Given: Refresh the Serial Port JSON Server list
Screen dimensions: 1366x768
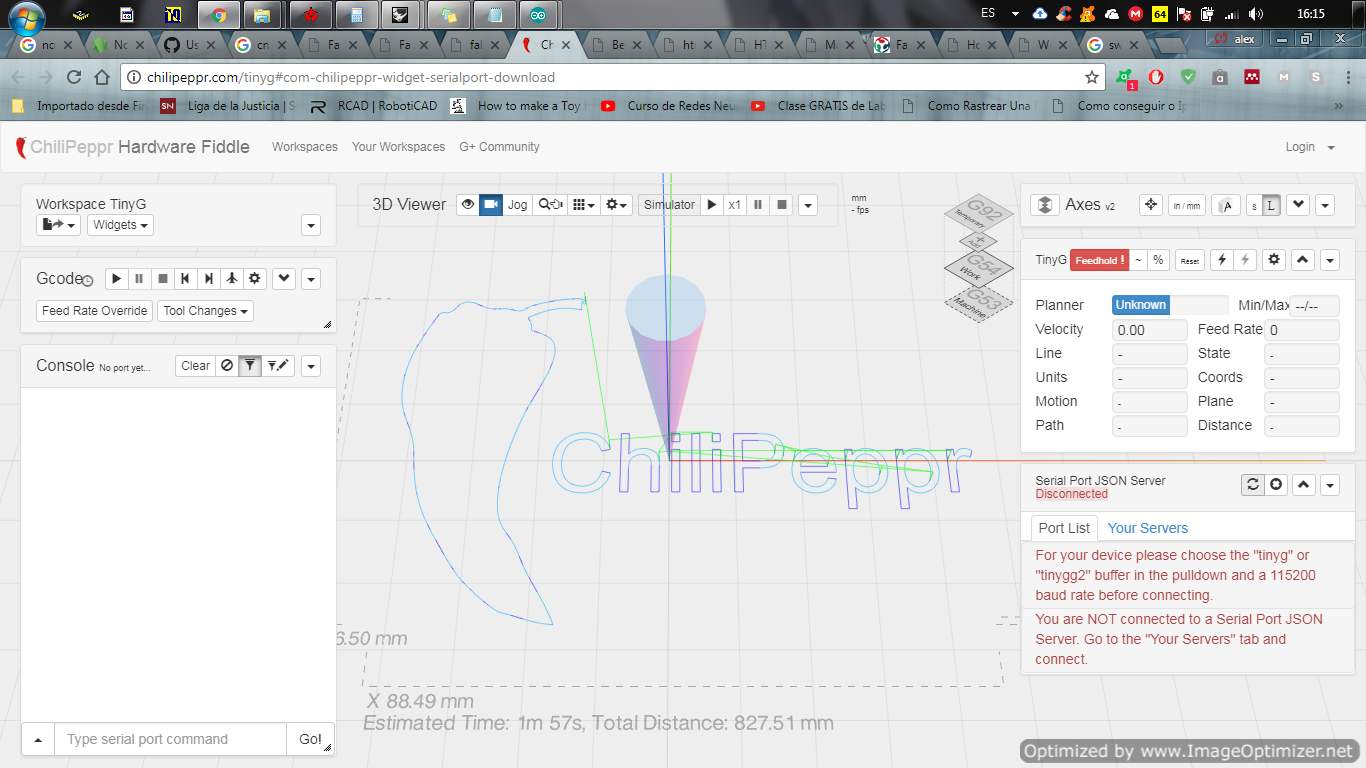Looking at the screenshot, I should [1252, 484].
